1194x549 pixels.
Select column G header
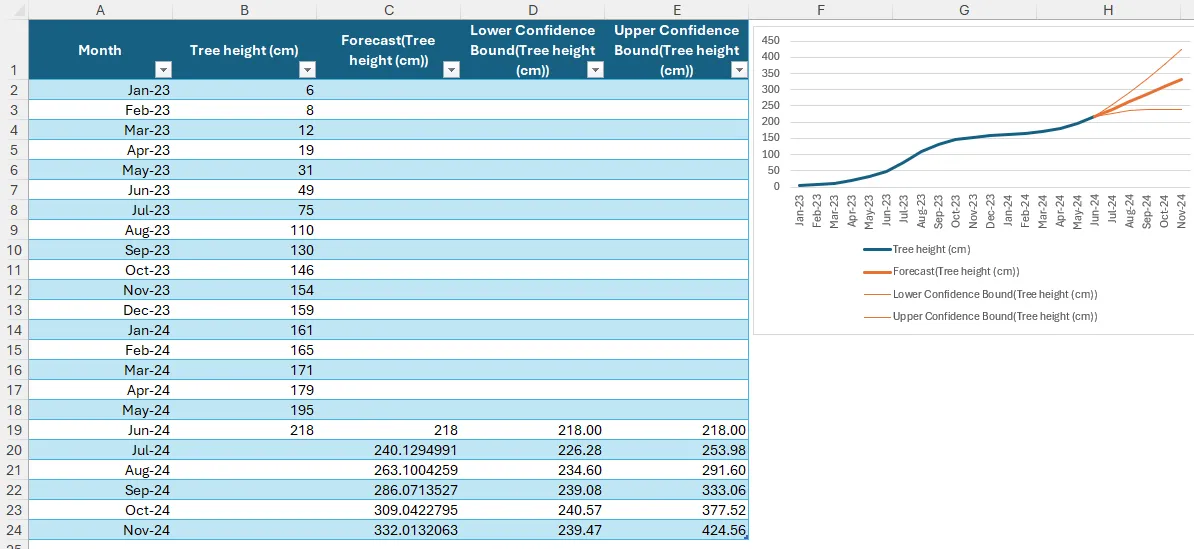point(965,10)
